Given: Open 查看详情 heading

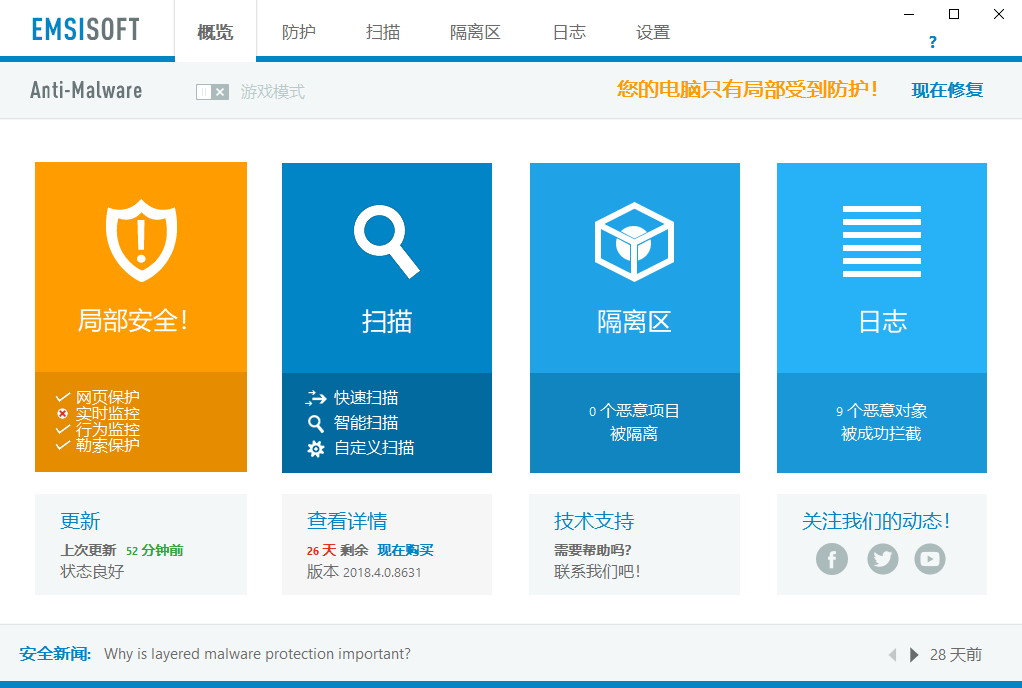Looking at the screenshot, I should point(347,521).
